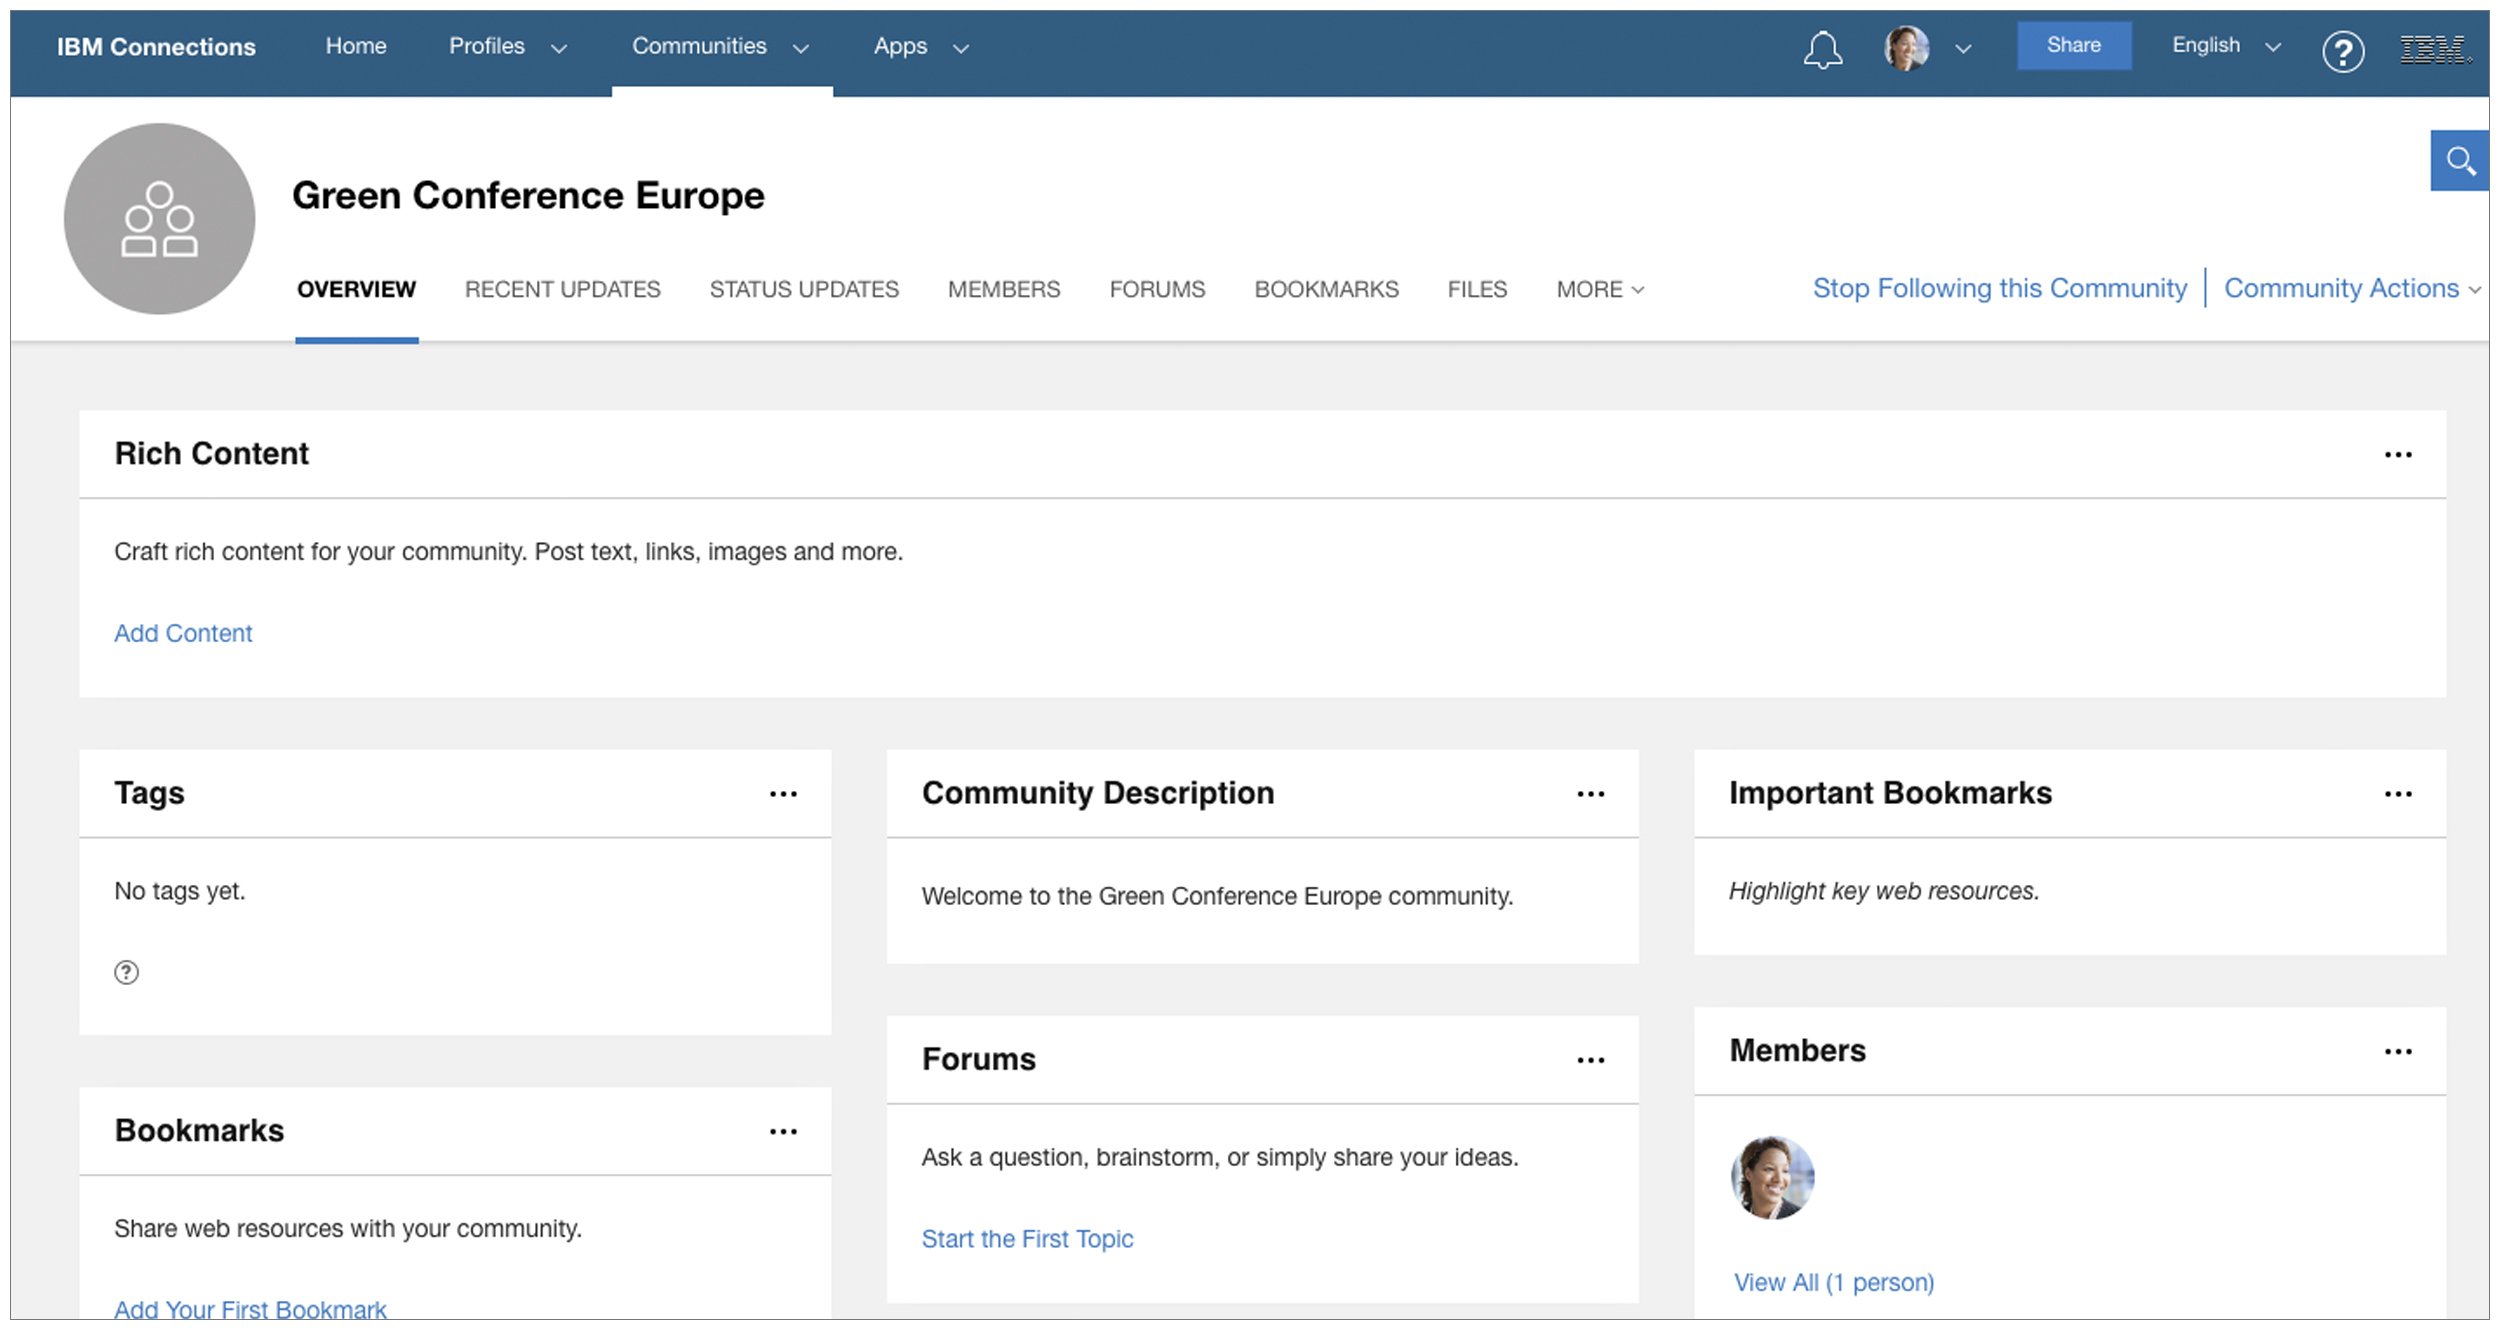Image resolution: width=2500 pixels, height=1330 pixels.
Task: Click Stop Following this Community
Action: pos(2000,288)
